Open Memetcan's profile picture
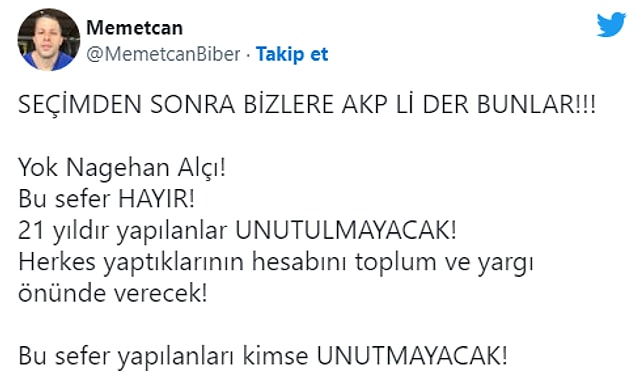Screen dimensions: 635x381 pos(49,40)
